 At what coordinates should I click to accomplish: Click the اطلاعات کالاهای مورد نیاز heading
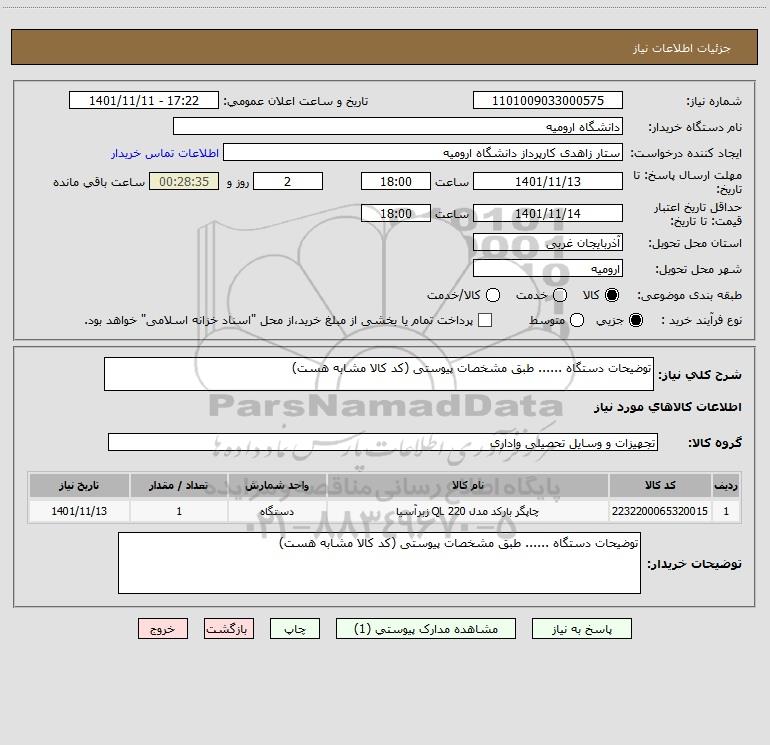click(x=667, y=407)
